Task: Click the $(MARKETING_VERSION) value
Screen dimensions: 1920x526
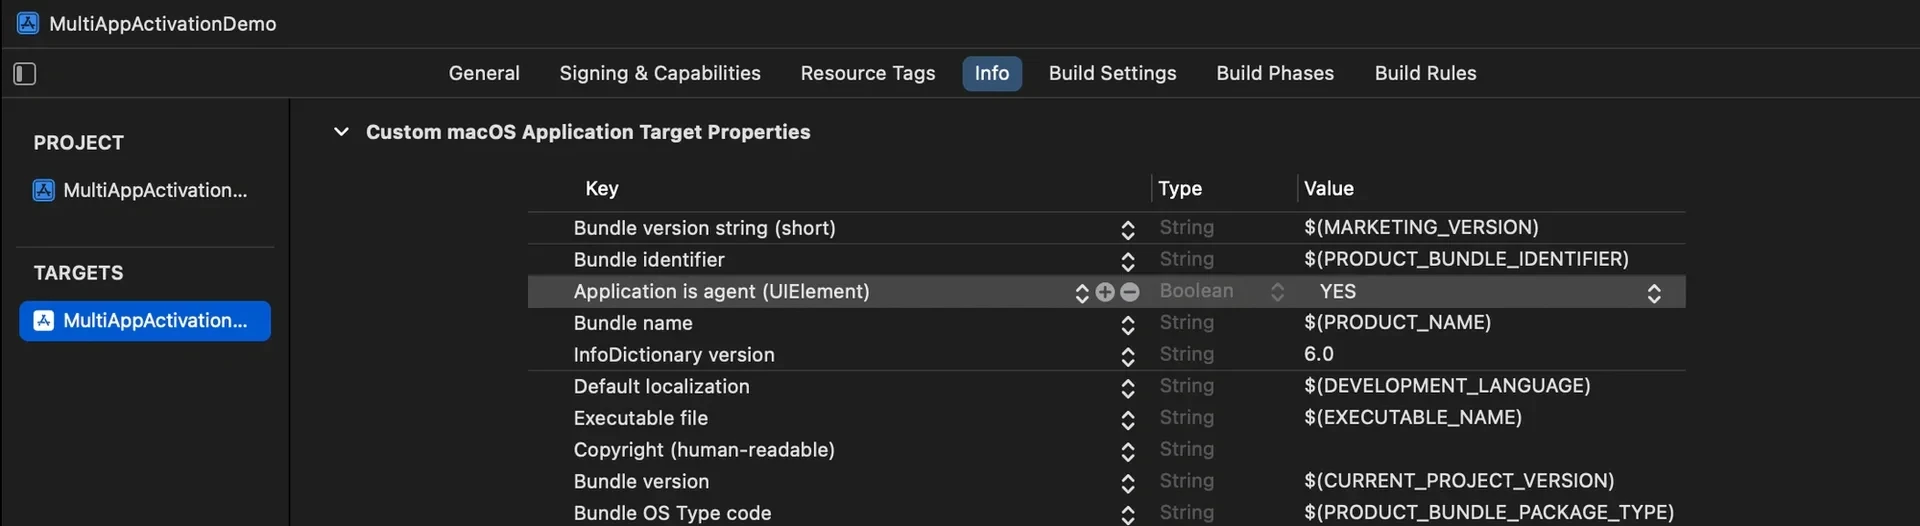Action: tap(1421, 228)
